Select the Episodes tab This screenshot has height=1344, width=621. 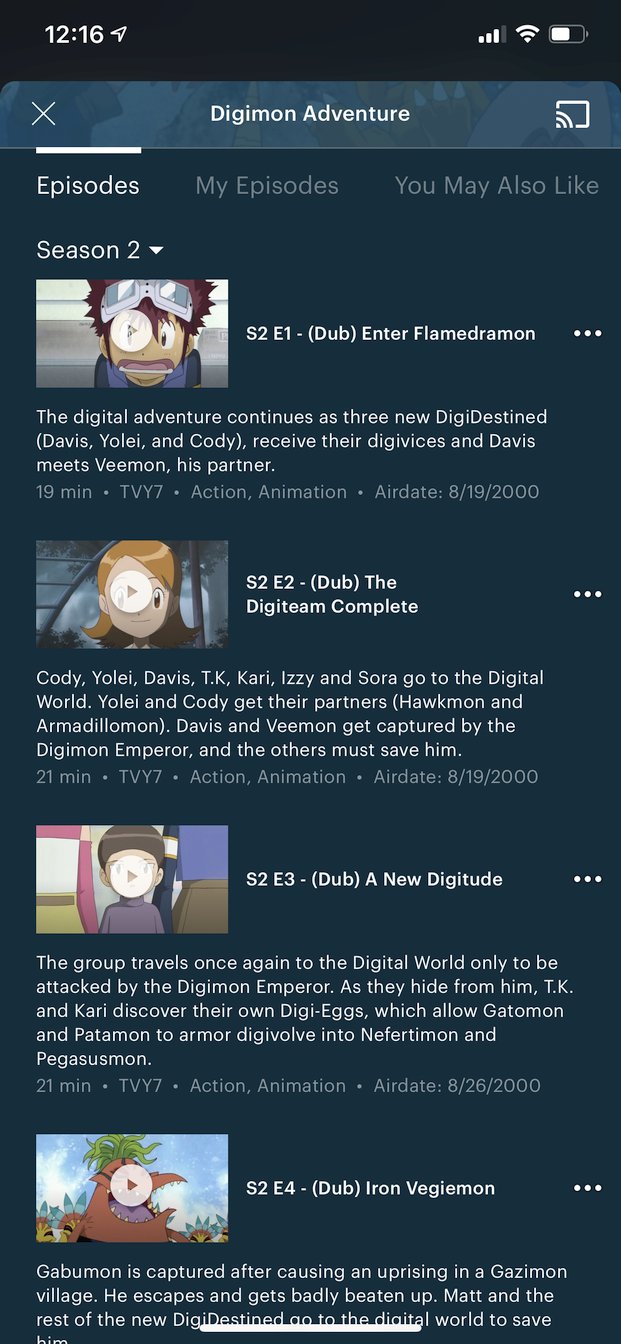88,186
